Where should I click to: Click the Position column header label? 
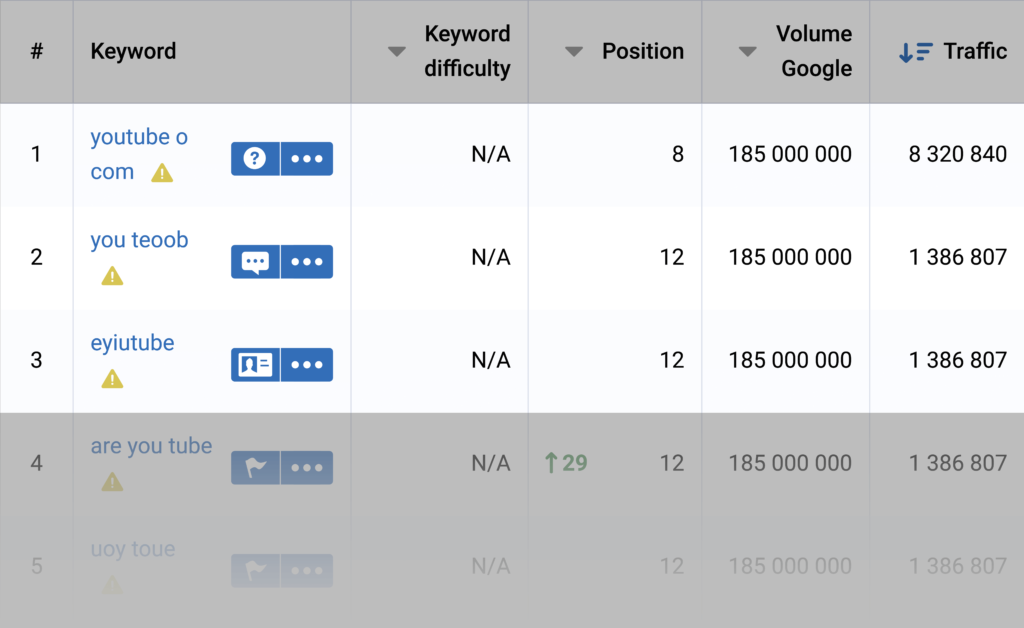point(643,51)
